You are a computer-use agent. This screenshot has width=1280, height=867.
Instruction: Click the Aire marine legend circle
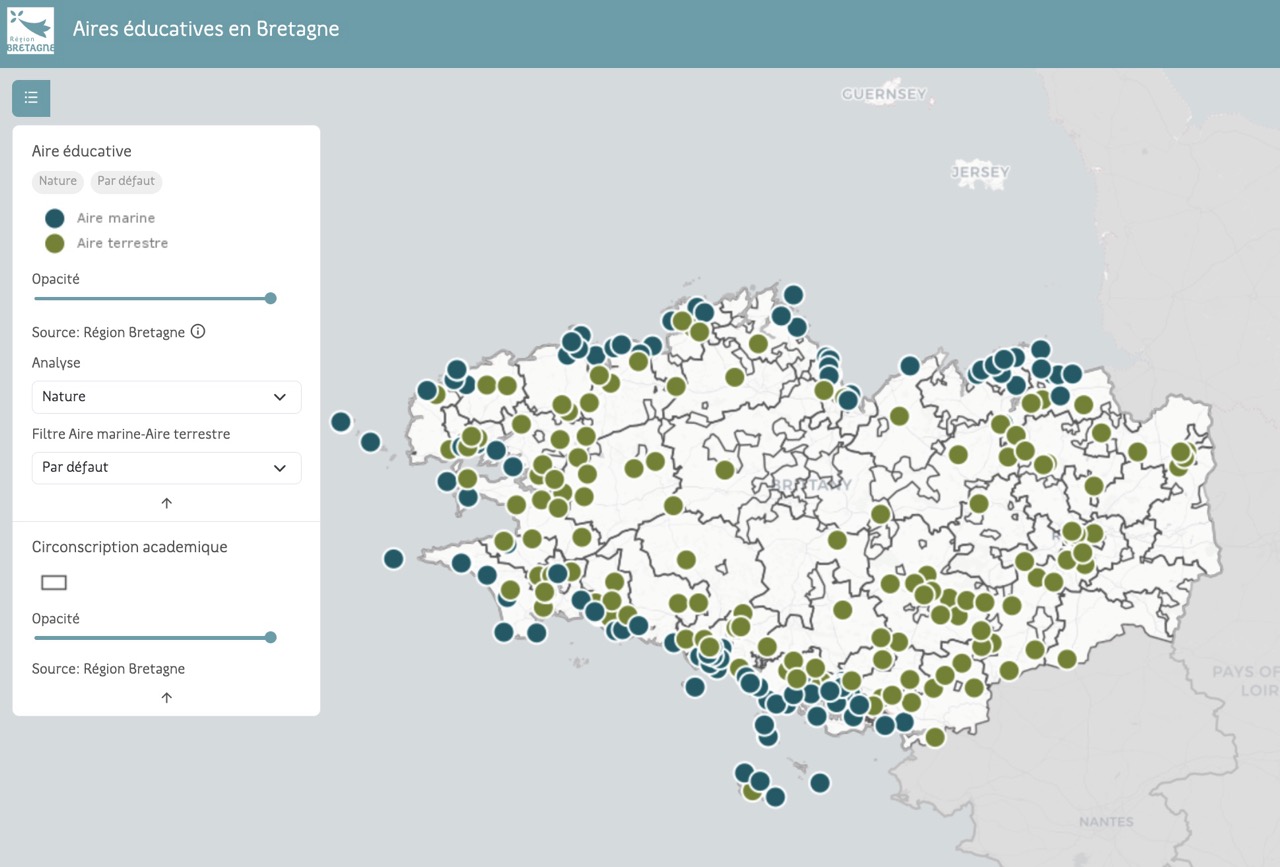coord(55,218)
